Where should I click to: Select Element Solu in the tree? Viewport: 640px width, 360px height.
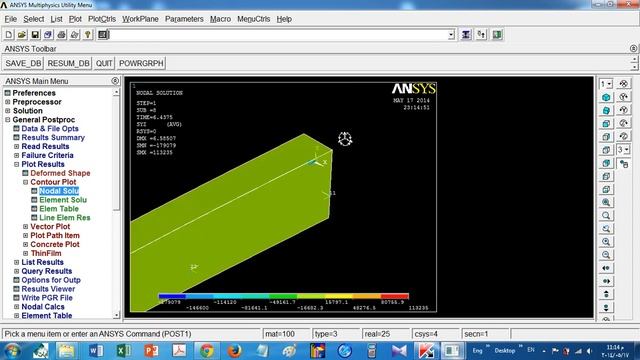coord(63,200)
